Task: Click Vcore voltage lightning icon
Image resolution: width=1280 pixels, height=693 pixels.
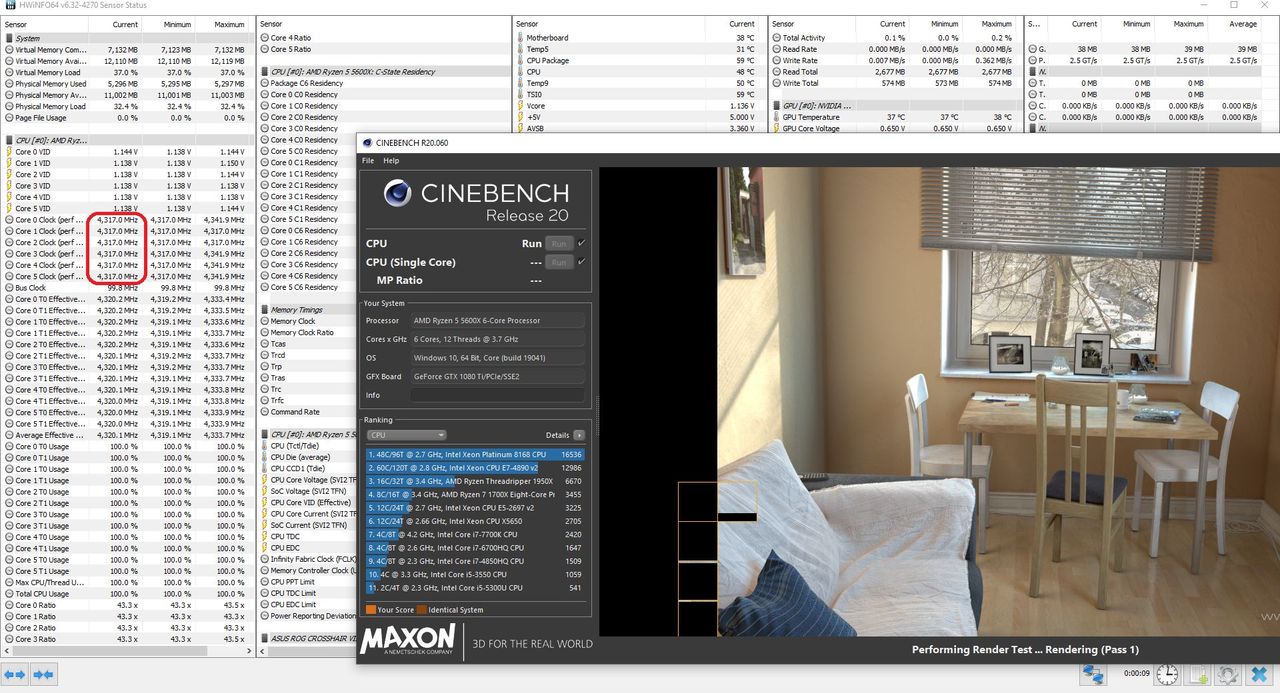Action: (x=520, y=105)
